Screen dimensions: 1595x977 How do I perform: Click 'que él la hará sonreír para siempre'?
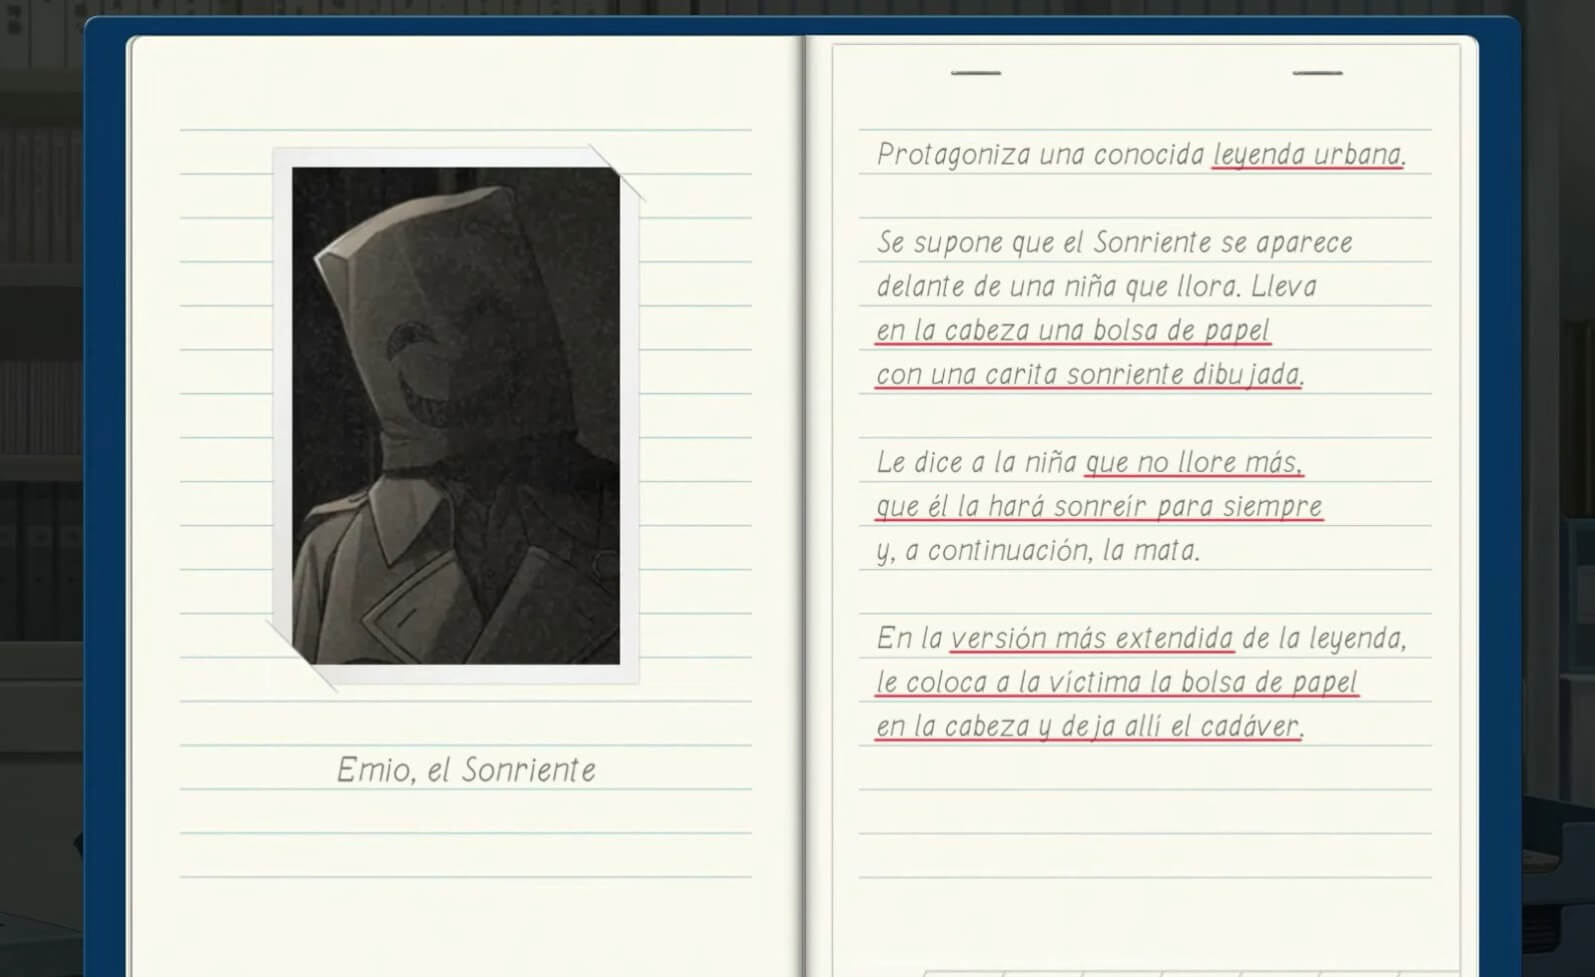coord(1099,506)
